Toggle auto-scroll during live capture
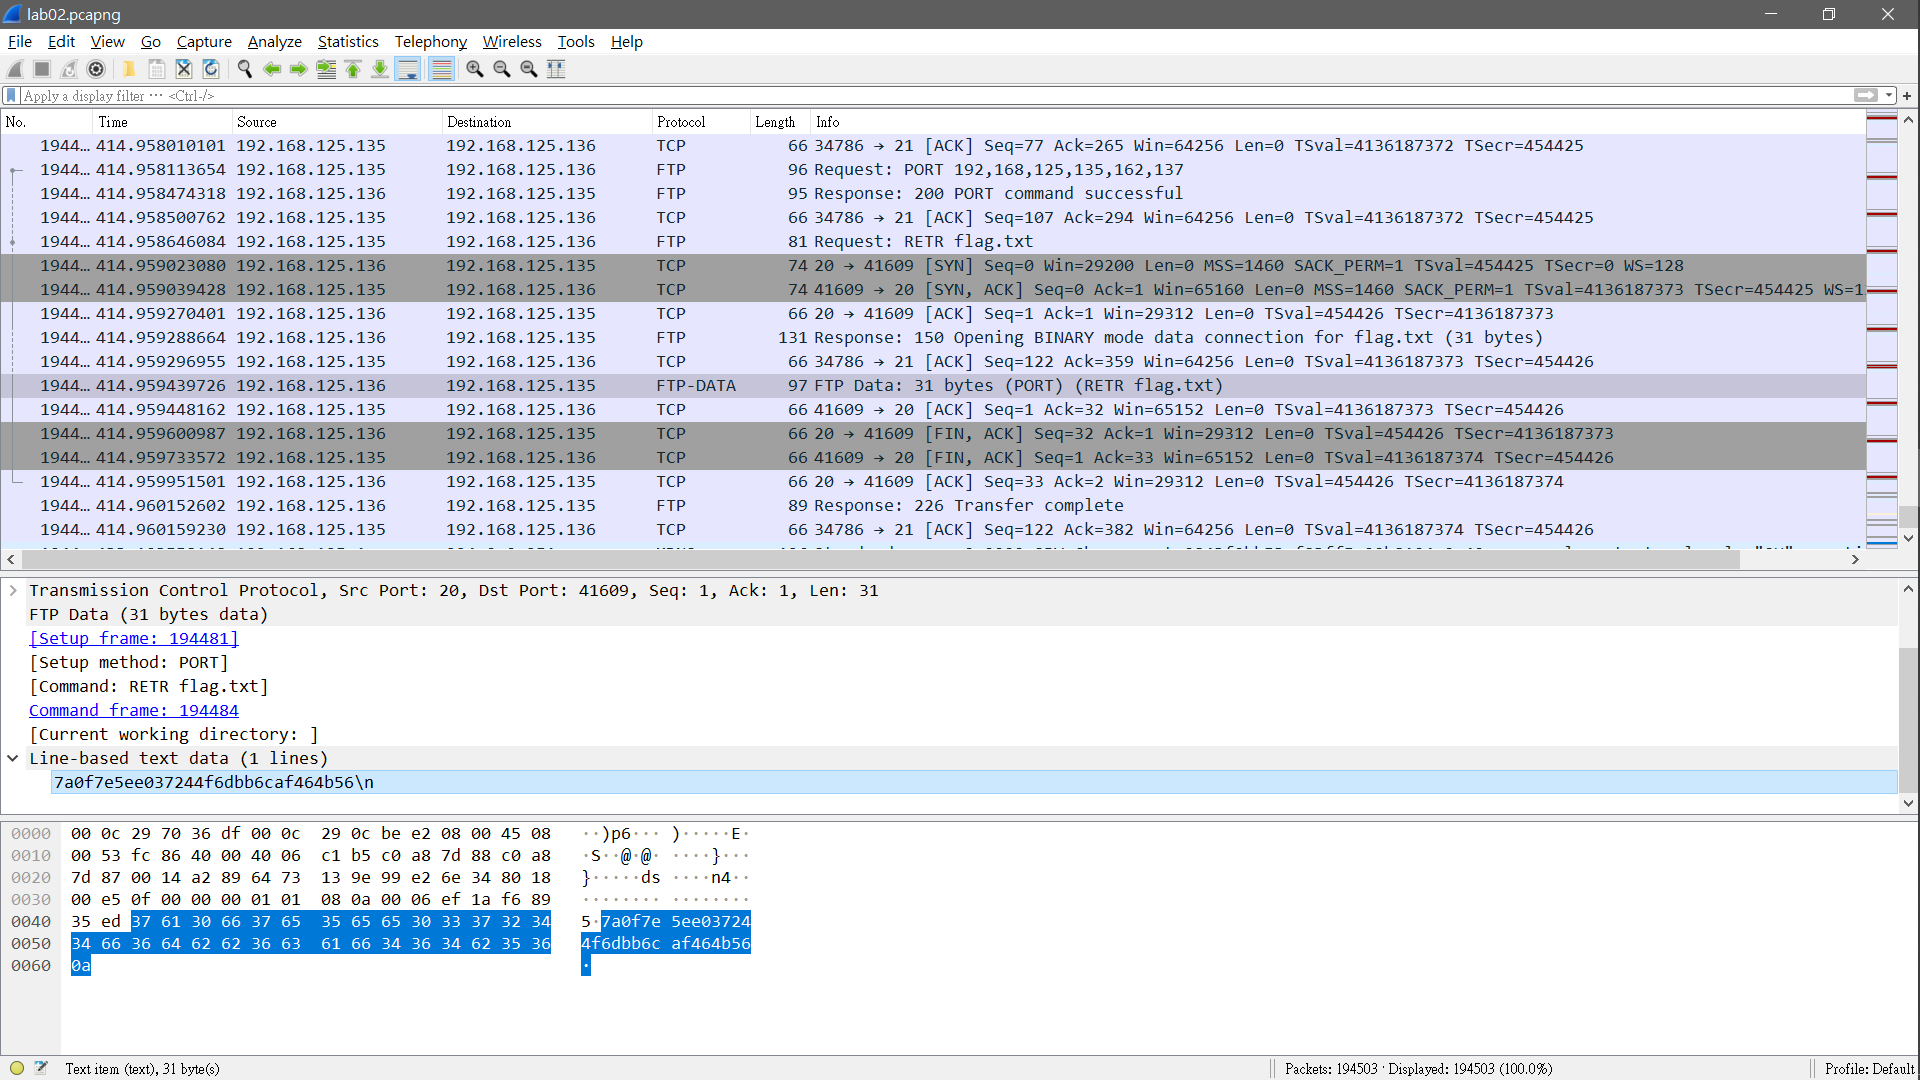This screenshot has height=1080, width=1920. pyautogui.click(x=407, y=69)
